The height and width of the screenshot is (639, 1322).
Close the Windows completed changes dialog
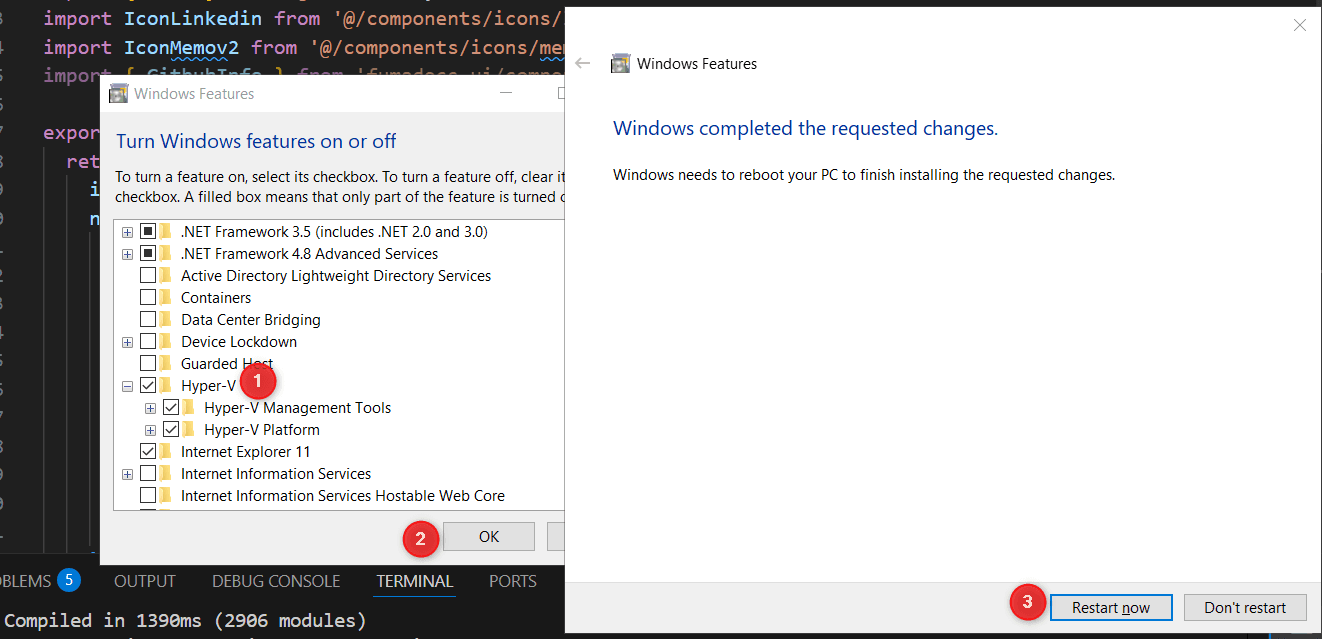point(1299,25)
